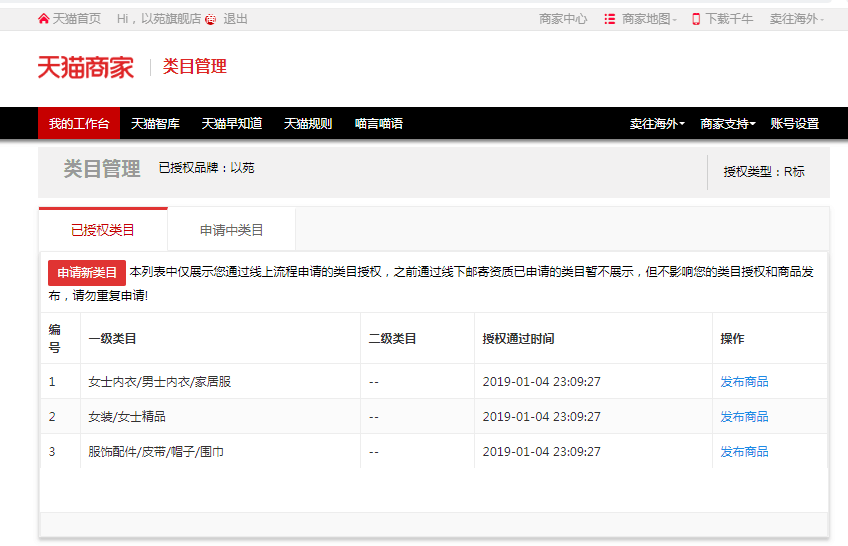Open 天猫智库 menu item
Screen dimensions: 848x546
pos(155,124)
